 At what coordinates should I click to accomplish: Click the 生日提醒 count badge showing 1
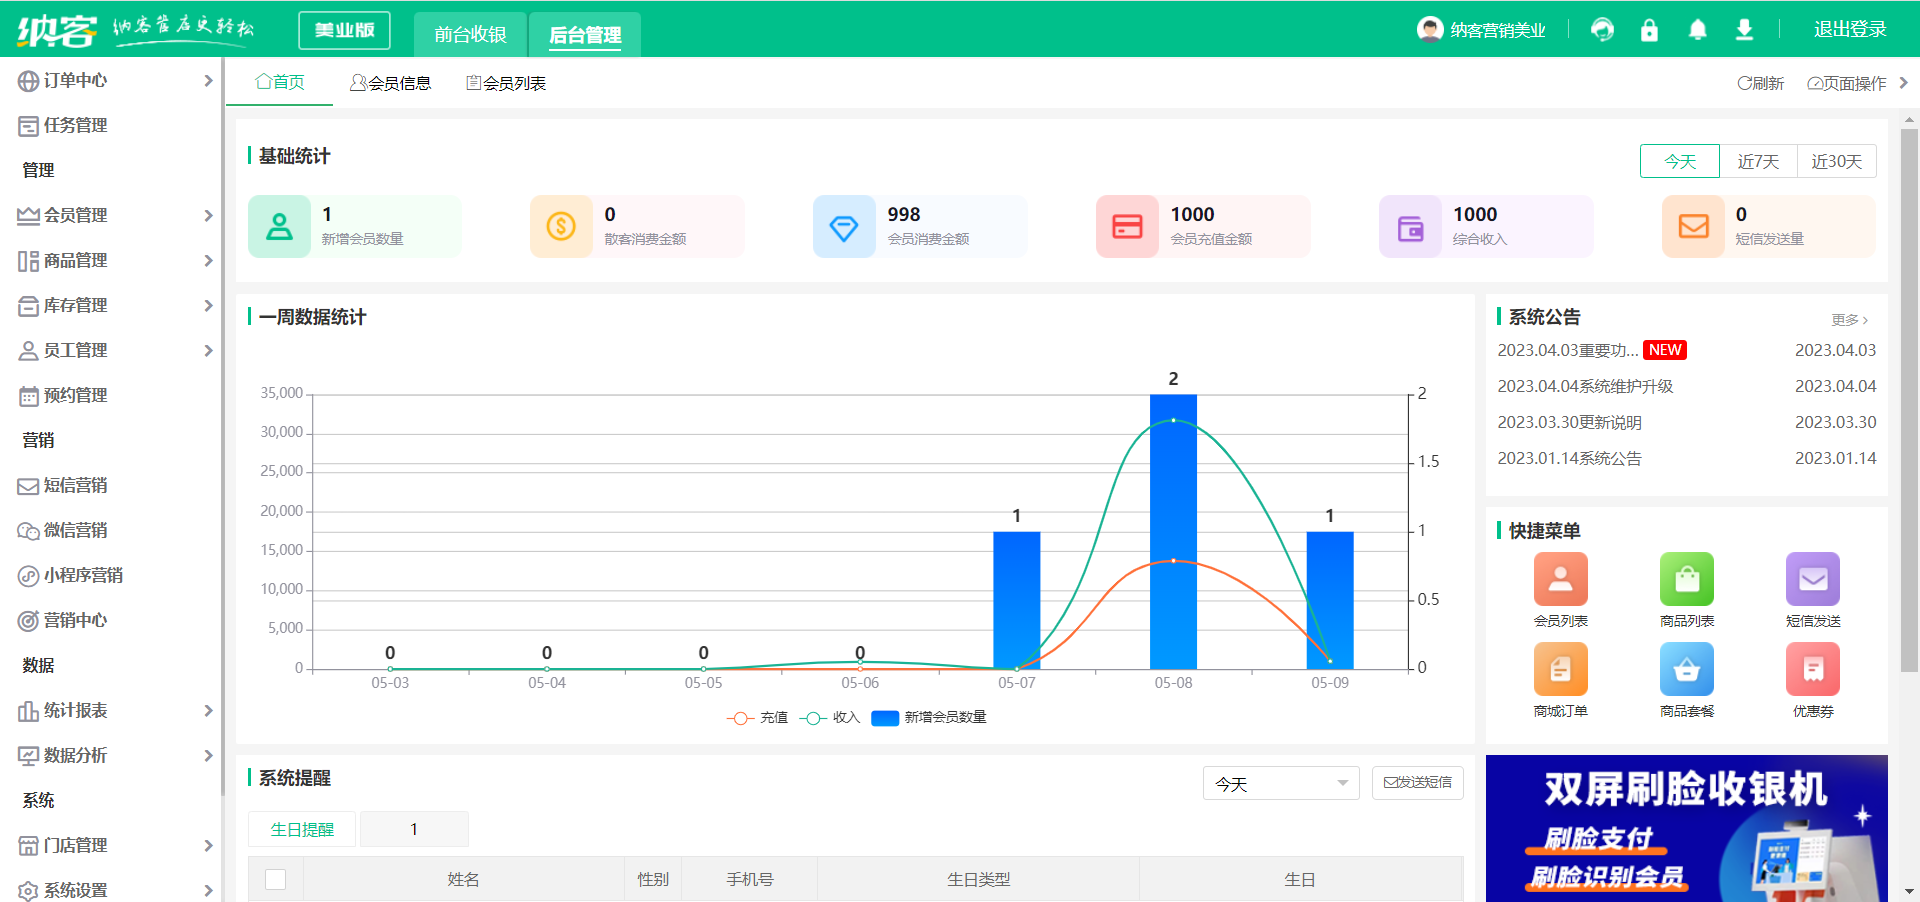[413, 829]
